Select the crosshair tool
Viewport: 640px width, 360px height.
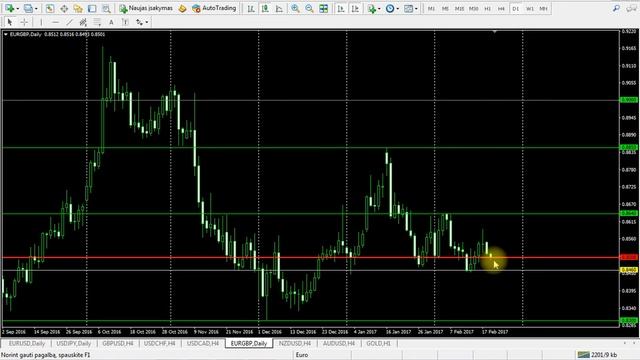[x=24, y=22]
